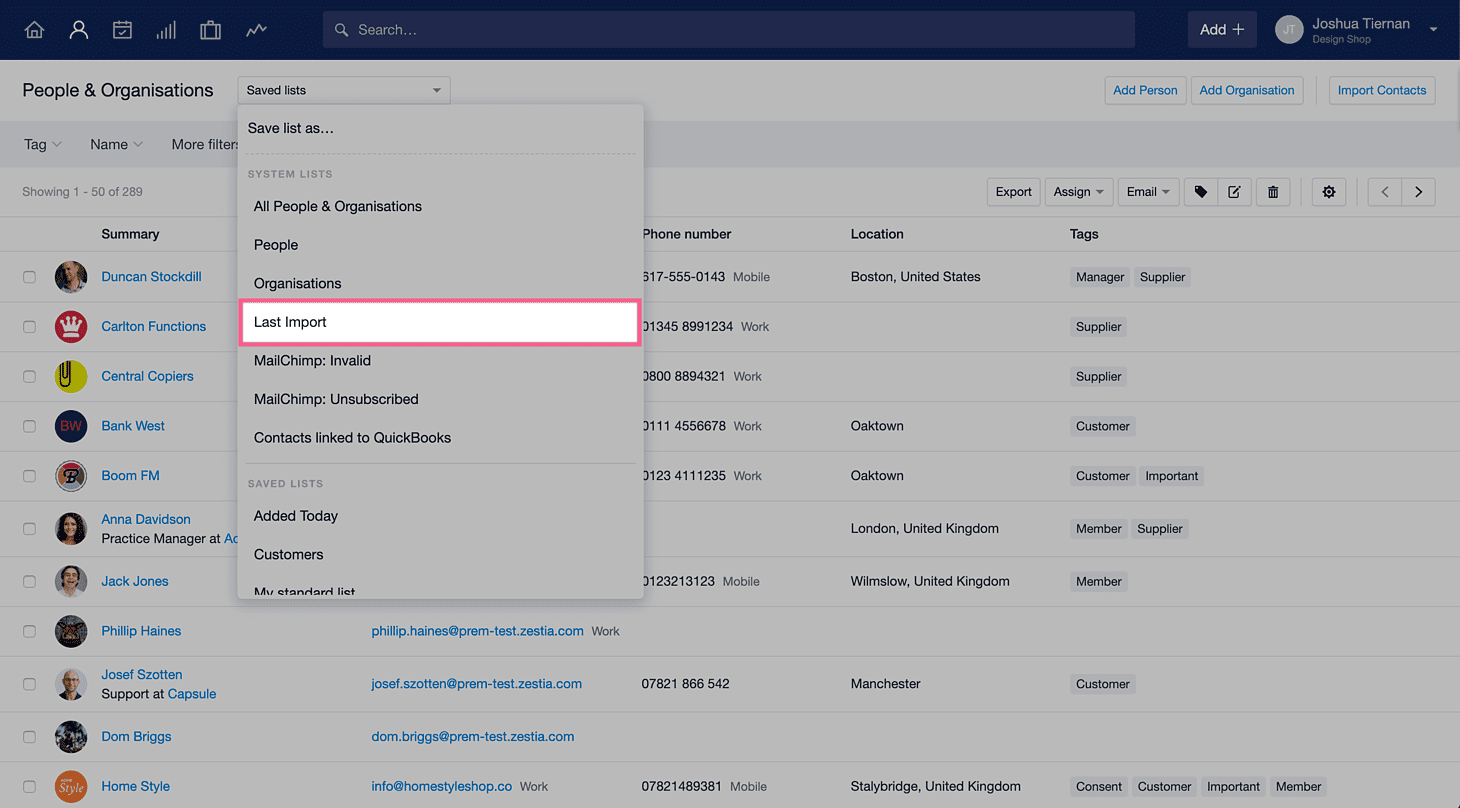
Task: Click the Important tag on Boom FM
Action: point(1171,476)
